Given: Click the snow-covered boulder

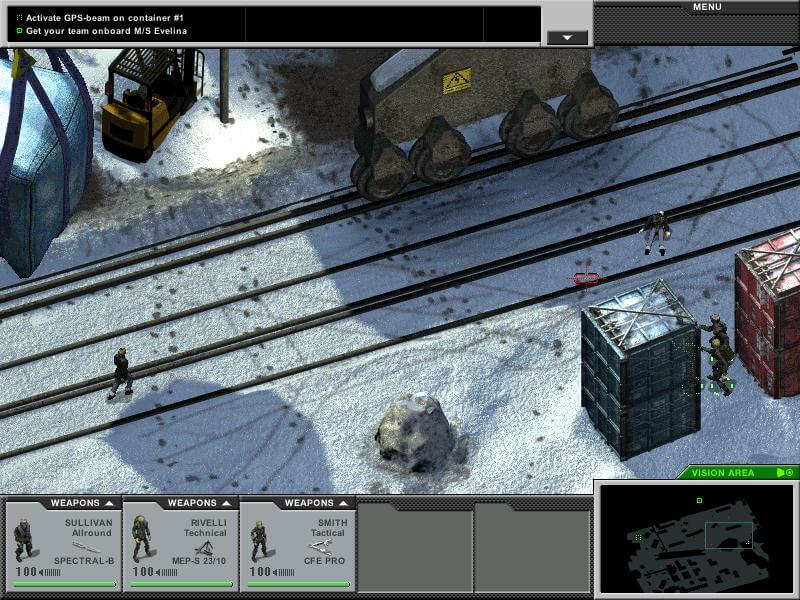Looking at the screenshot, I should pos(416,433).
